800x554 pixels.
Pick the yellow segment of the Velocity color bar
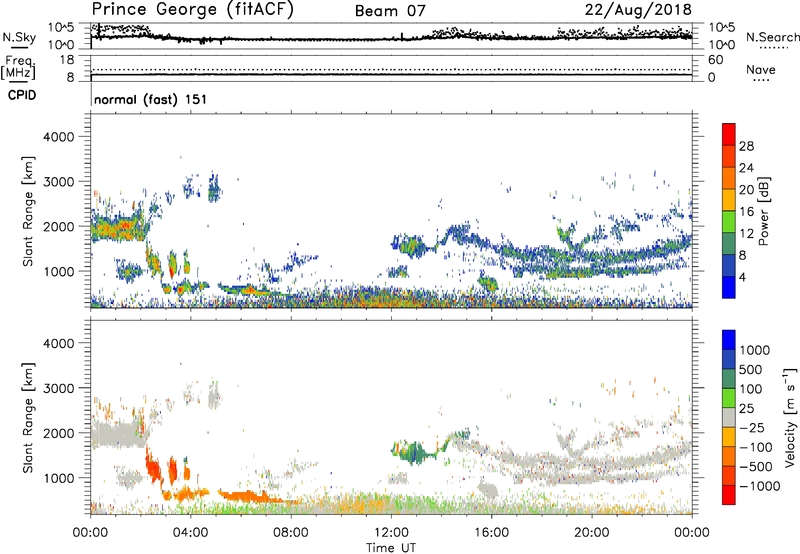coord(729,437)
